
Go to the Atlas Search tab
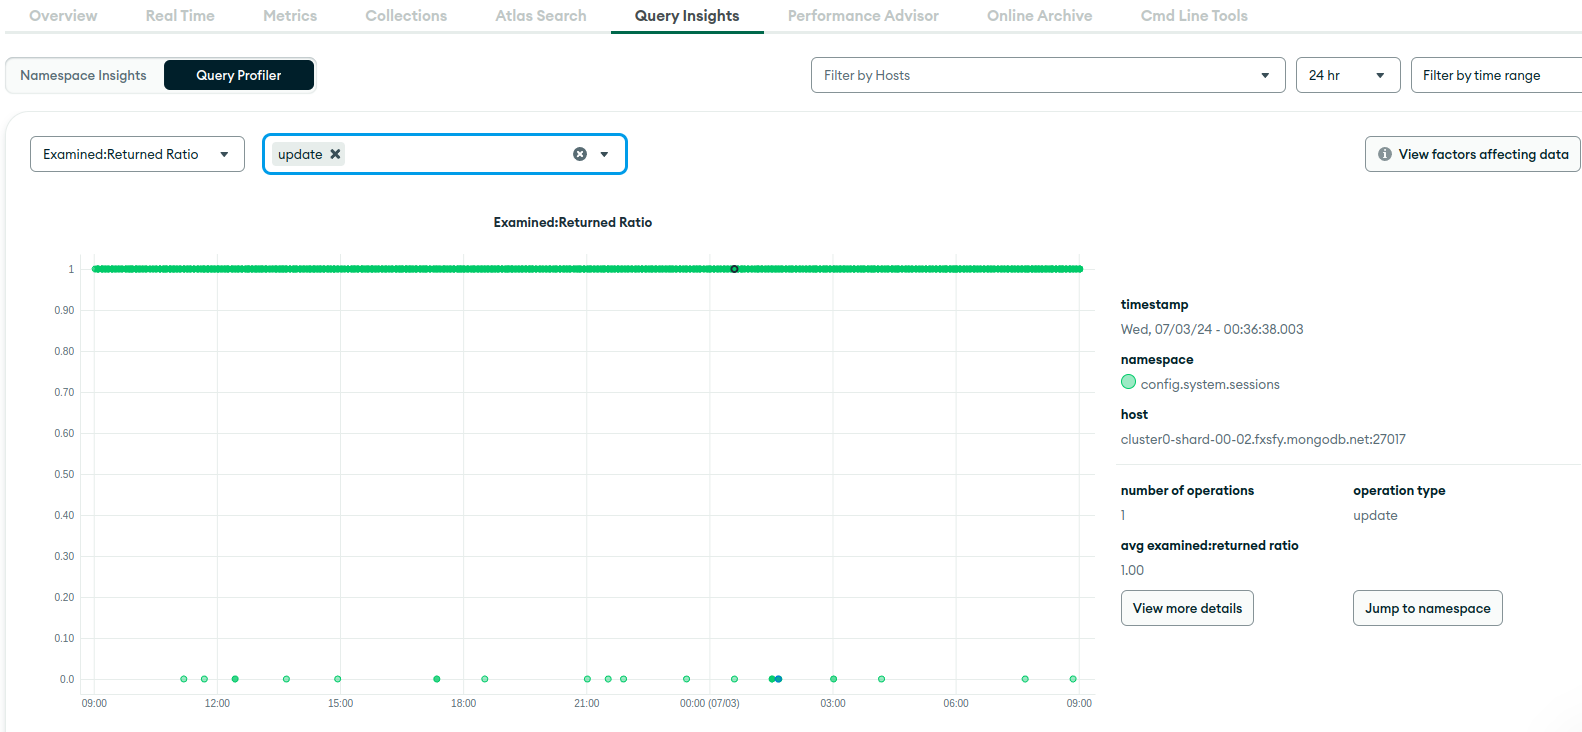tap(540, 16)
